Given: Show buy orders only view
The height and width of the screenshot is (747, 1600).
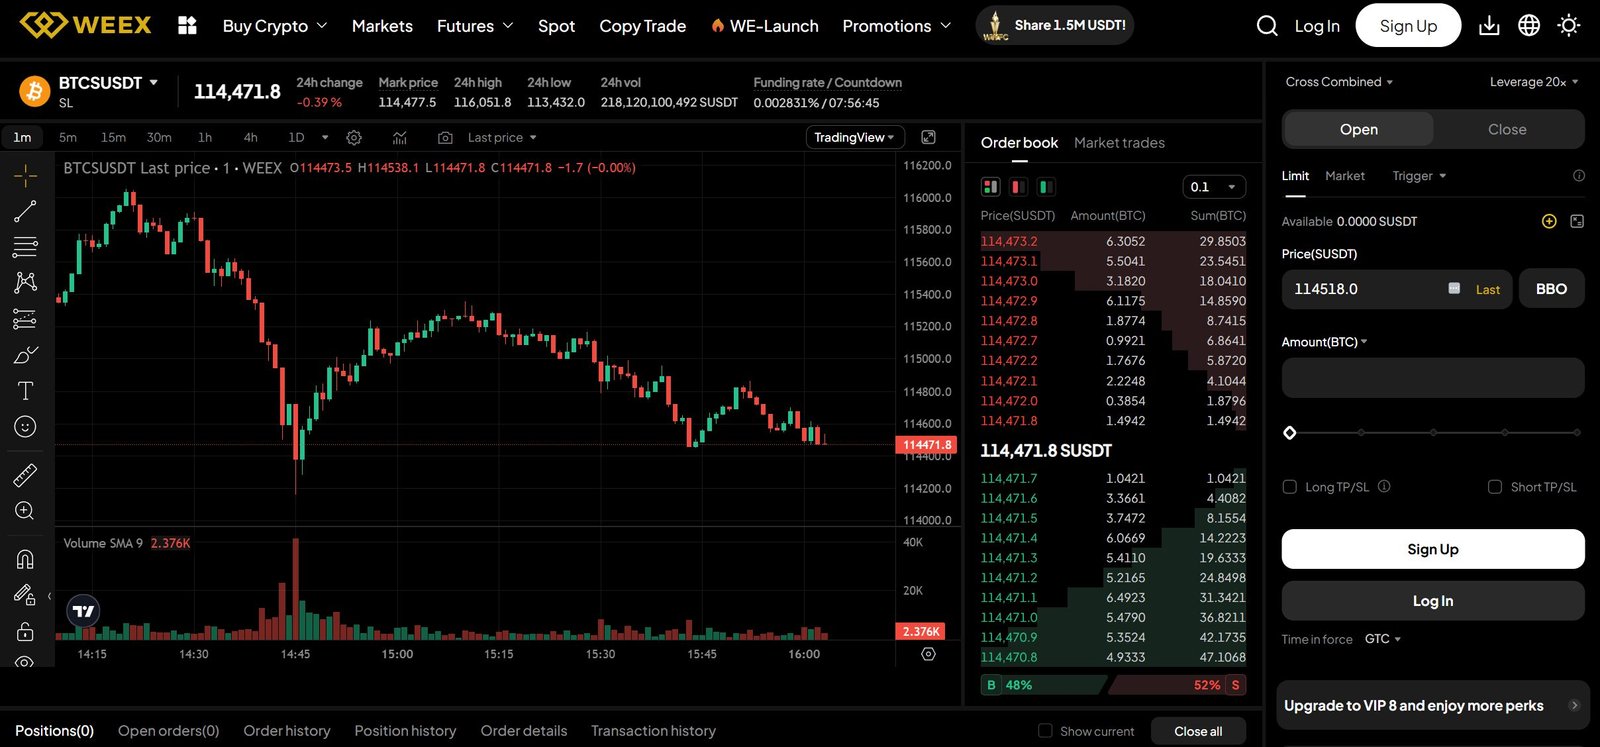Looking at the screenshot, I should pos(1046,187).
